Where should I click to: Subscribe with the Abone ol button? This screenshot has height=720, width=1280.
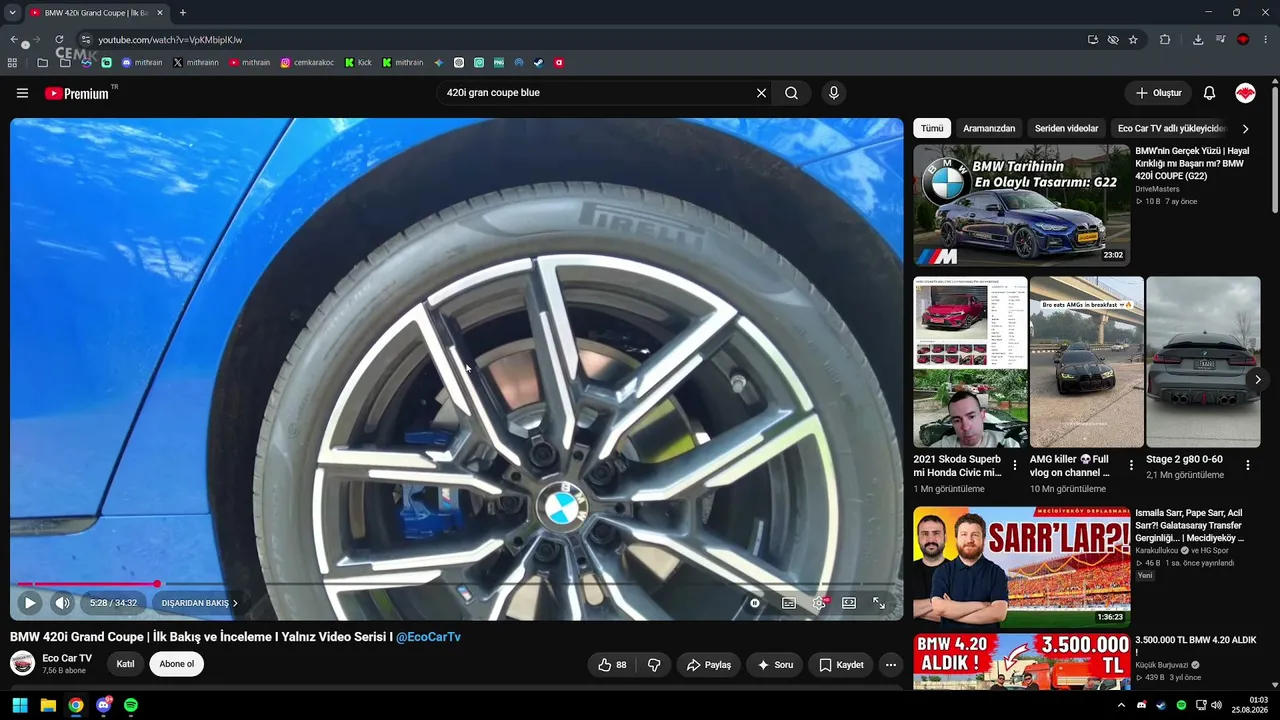[177, 664]
